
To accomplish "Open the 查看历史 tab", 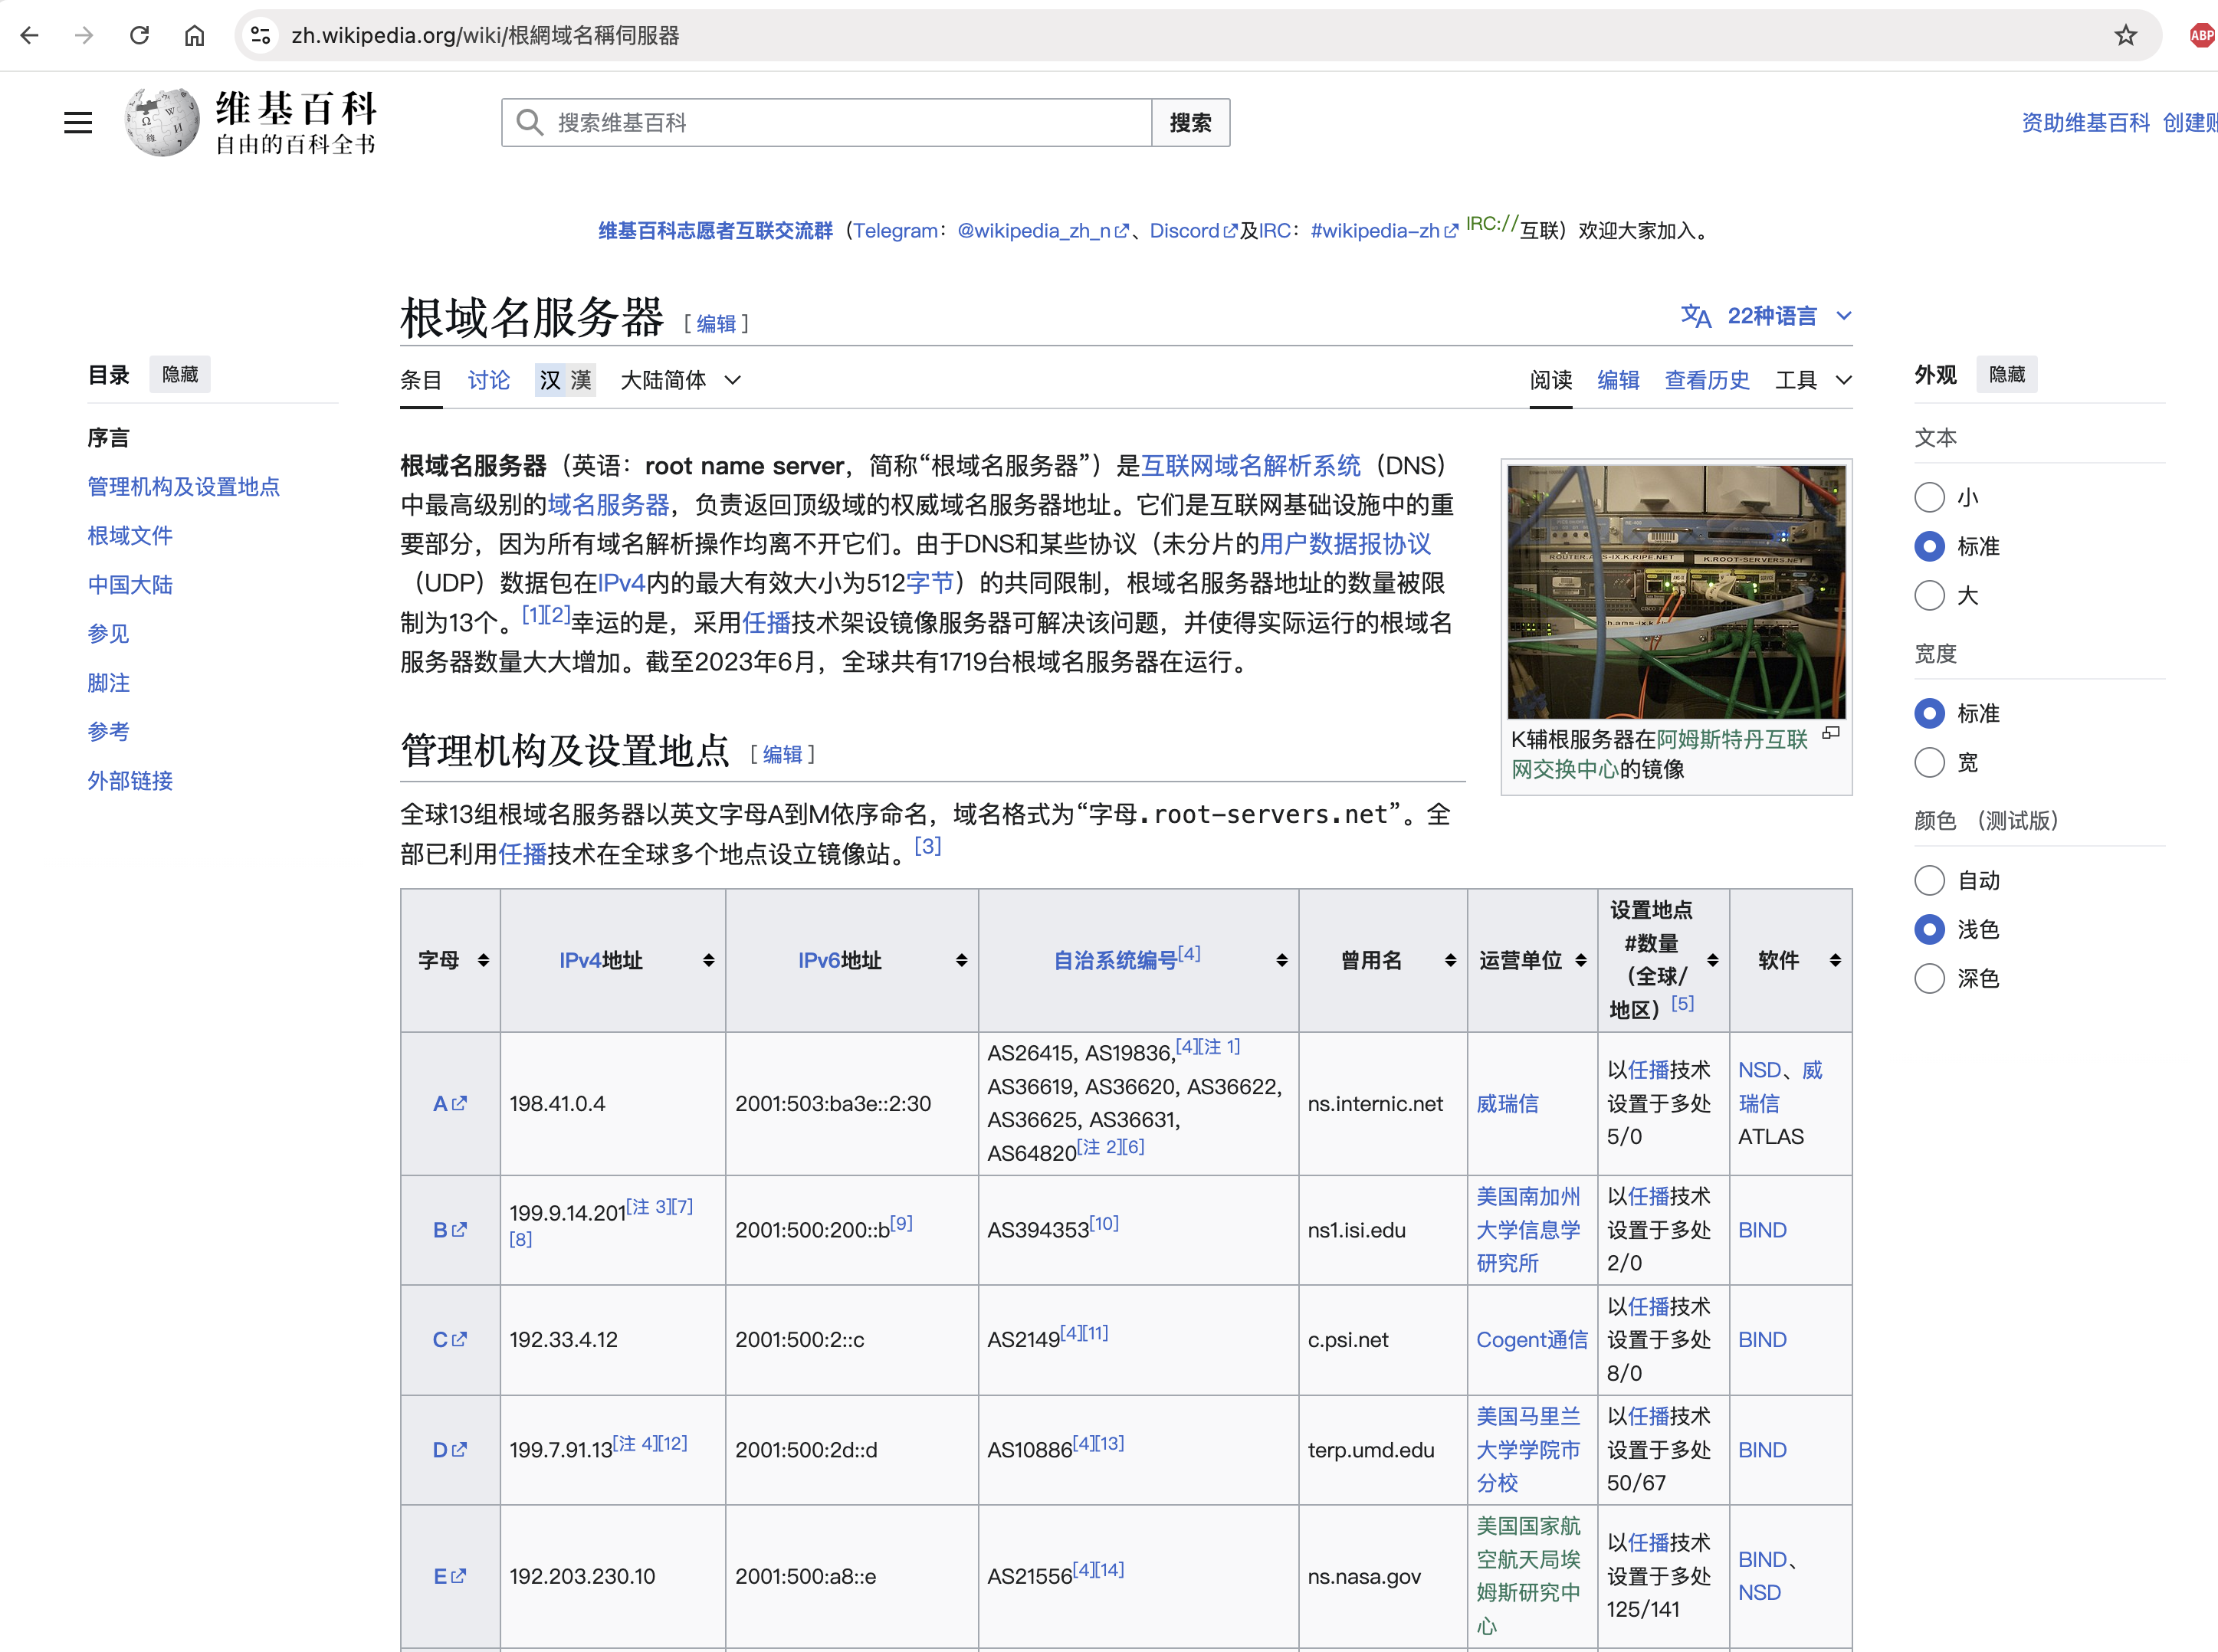I will click(1706, 380).
